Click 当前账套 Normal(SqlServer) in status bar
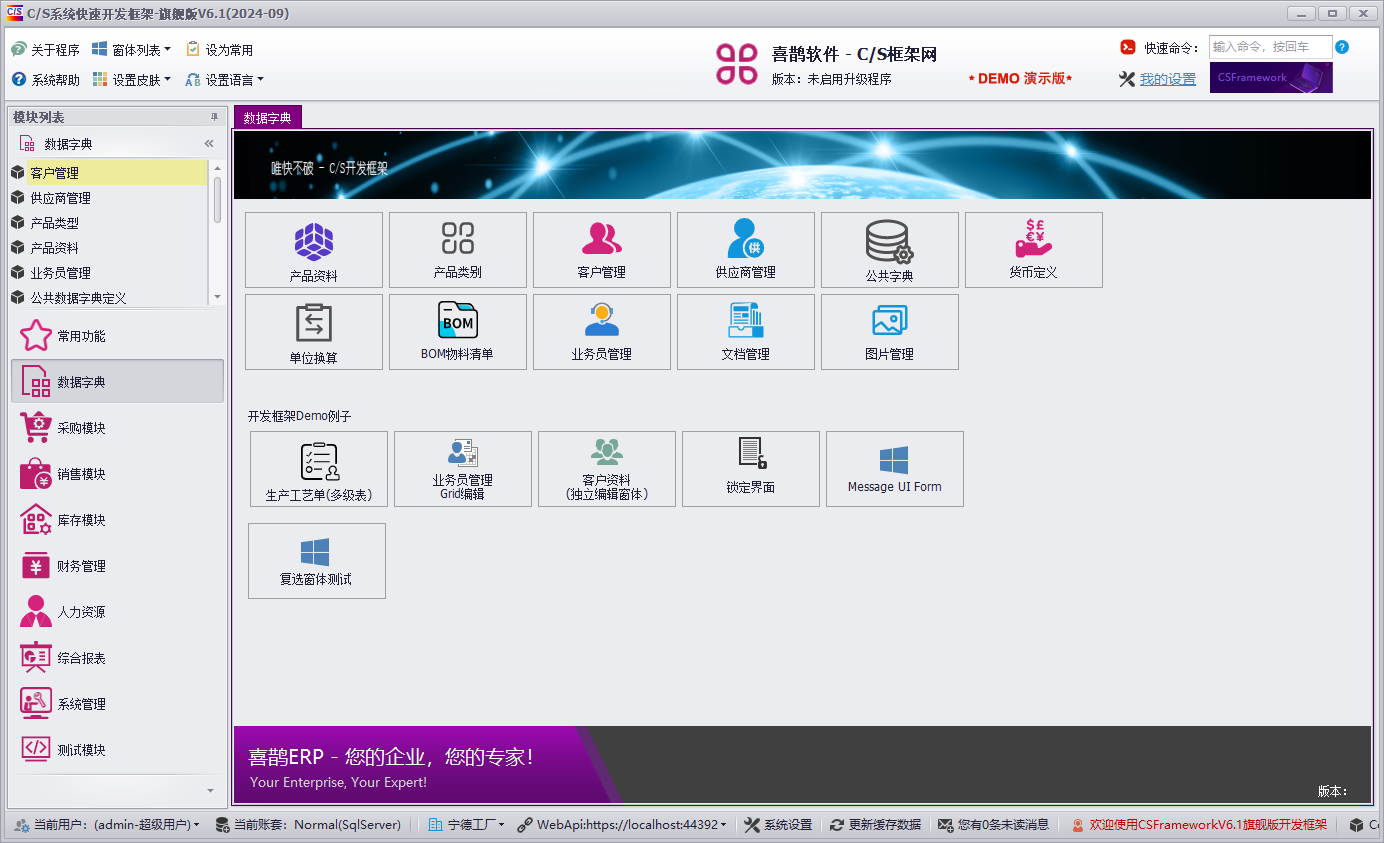The height and width of the screenshot is (843, 1384). pos(308,825)
